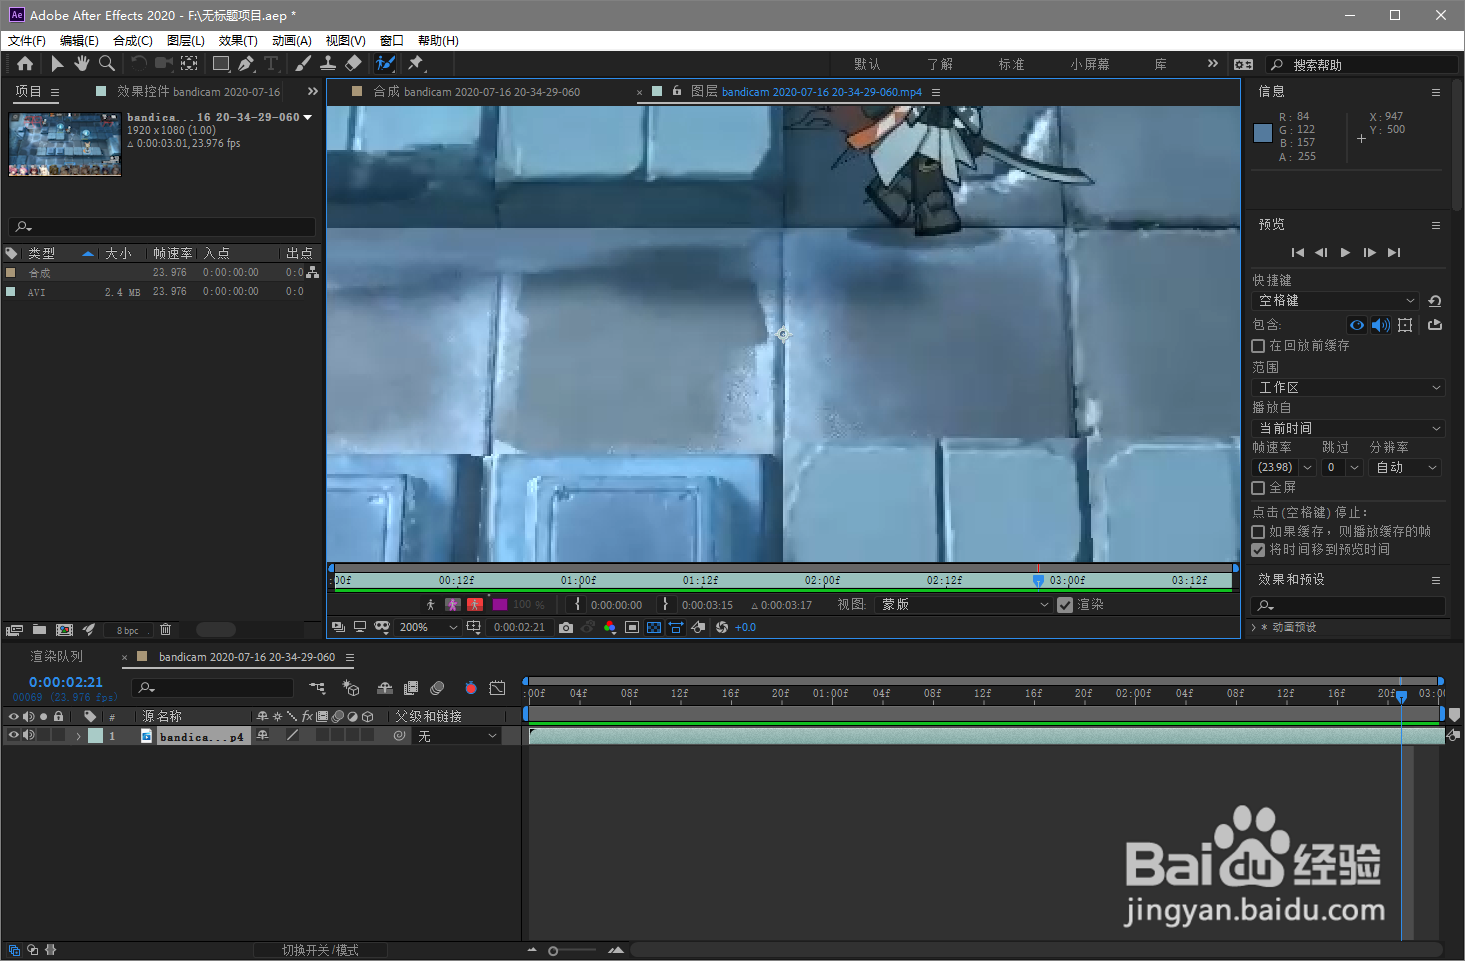Viewport: 1465px width, 961px height.
Task: Toggle audio inclusion speaker in Preview panel
Action: point(1381,325)
